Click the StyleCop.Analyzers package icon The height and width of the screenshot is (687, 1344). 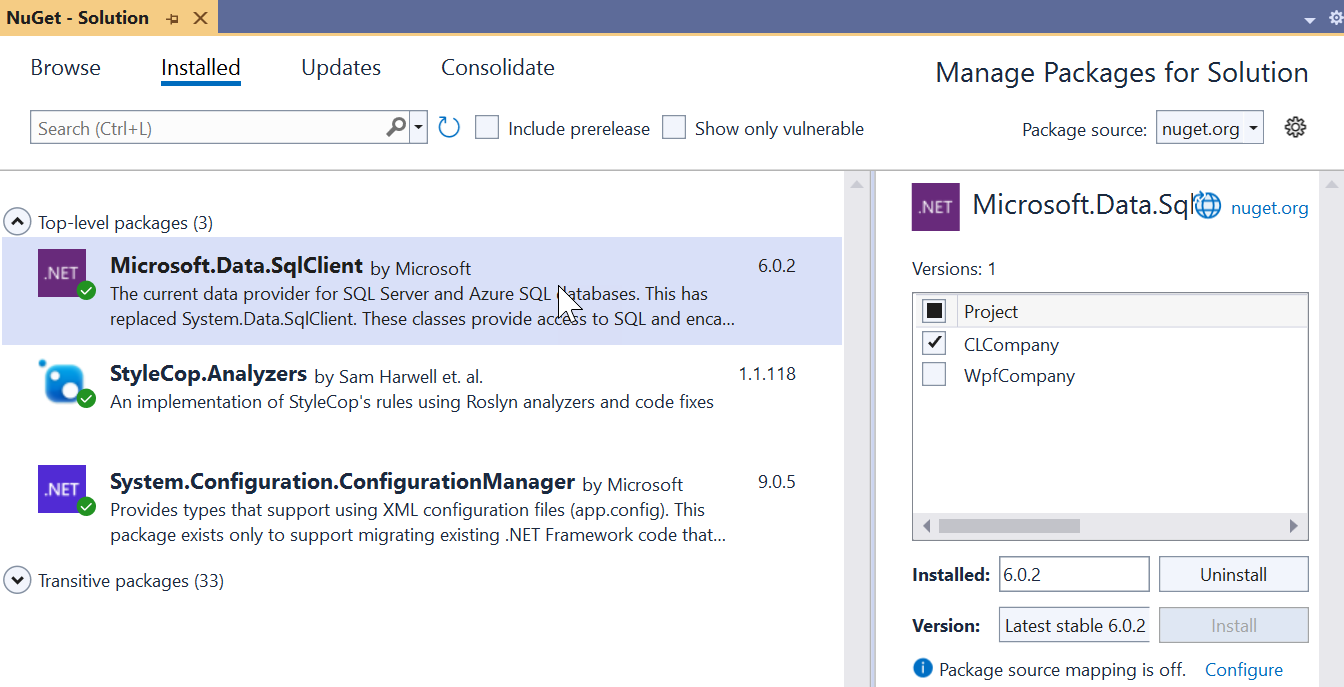click(62, 382)
